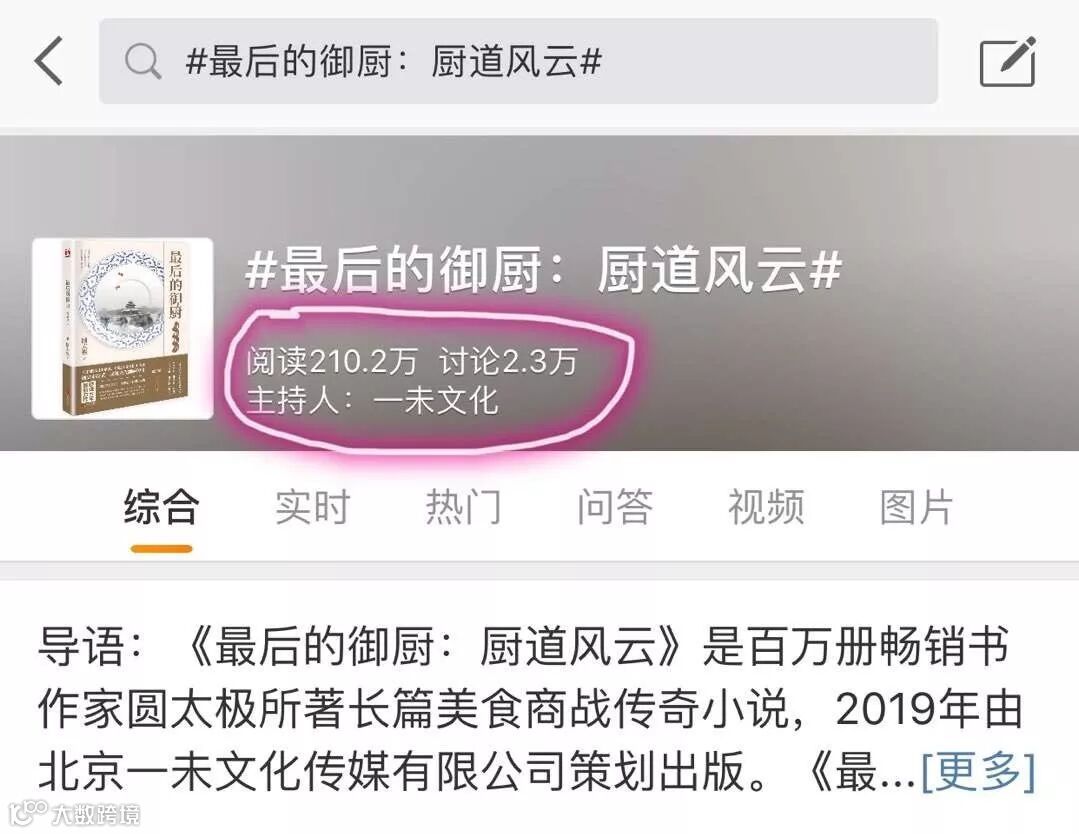
Task: Focus the search field with #最后的御厨：厨道风云#
Action: (518, 61)
